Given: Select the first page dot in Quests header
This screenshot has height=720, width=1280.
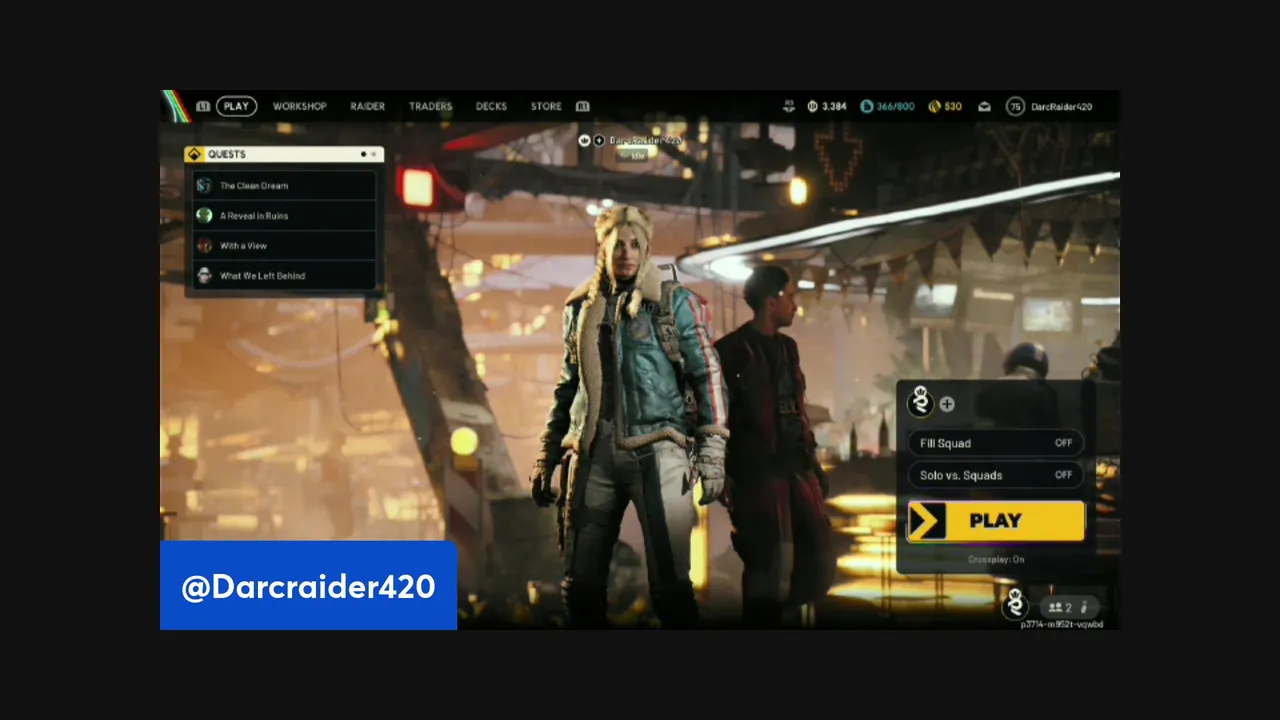Looking at the screenshot, I should point(363,154).
